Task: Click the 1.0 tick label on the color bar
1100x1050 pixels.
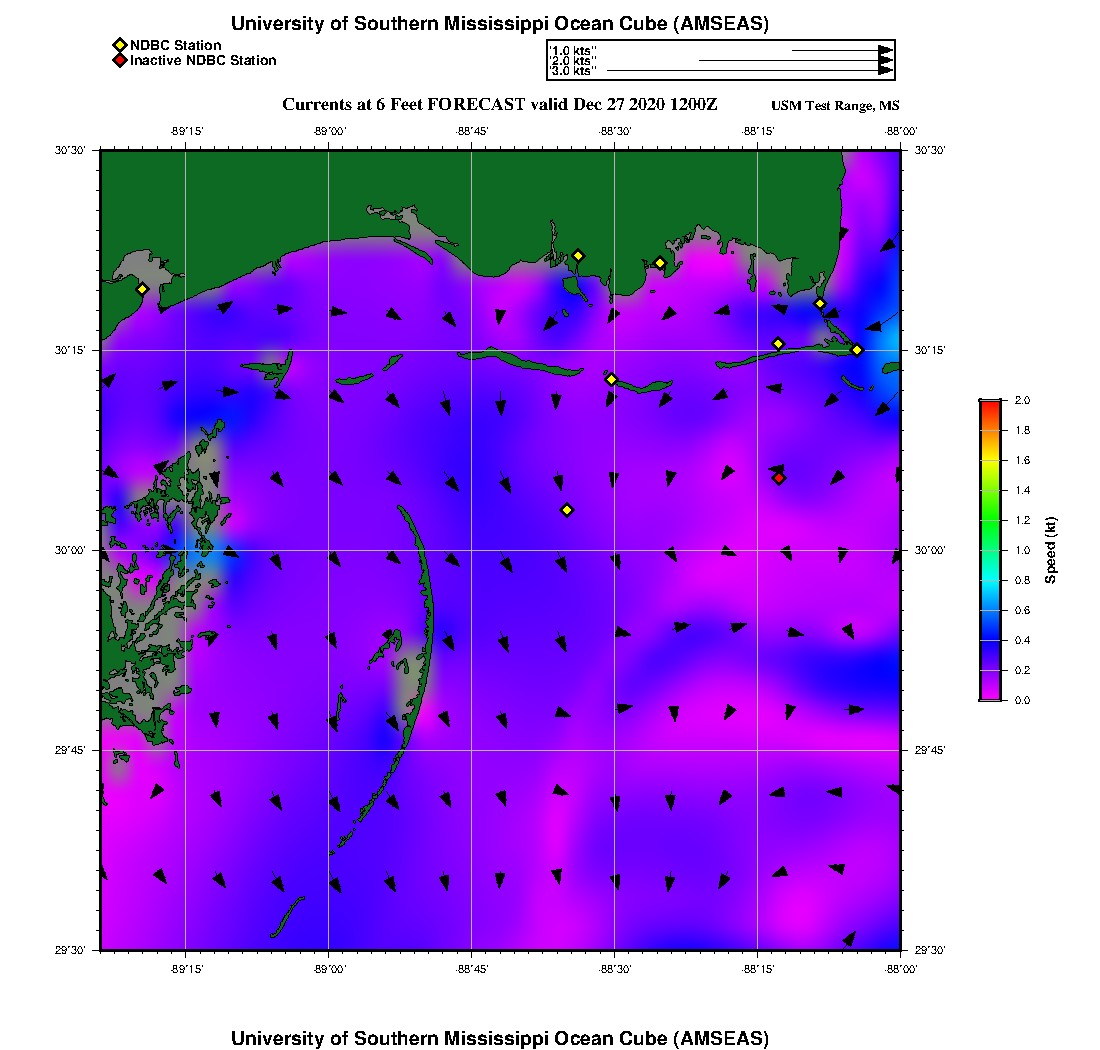Action: pos(1023,550)
